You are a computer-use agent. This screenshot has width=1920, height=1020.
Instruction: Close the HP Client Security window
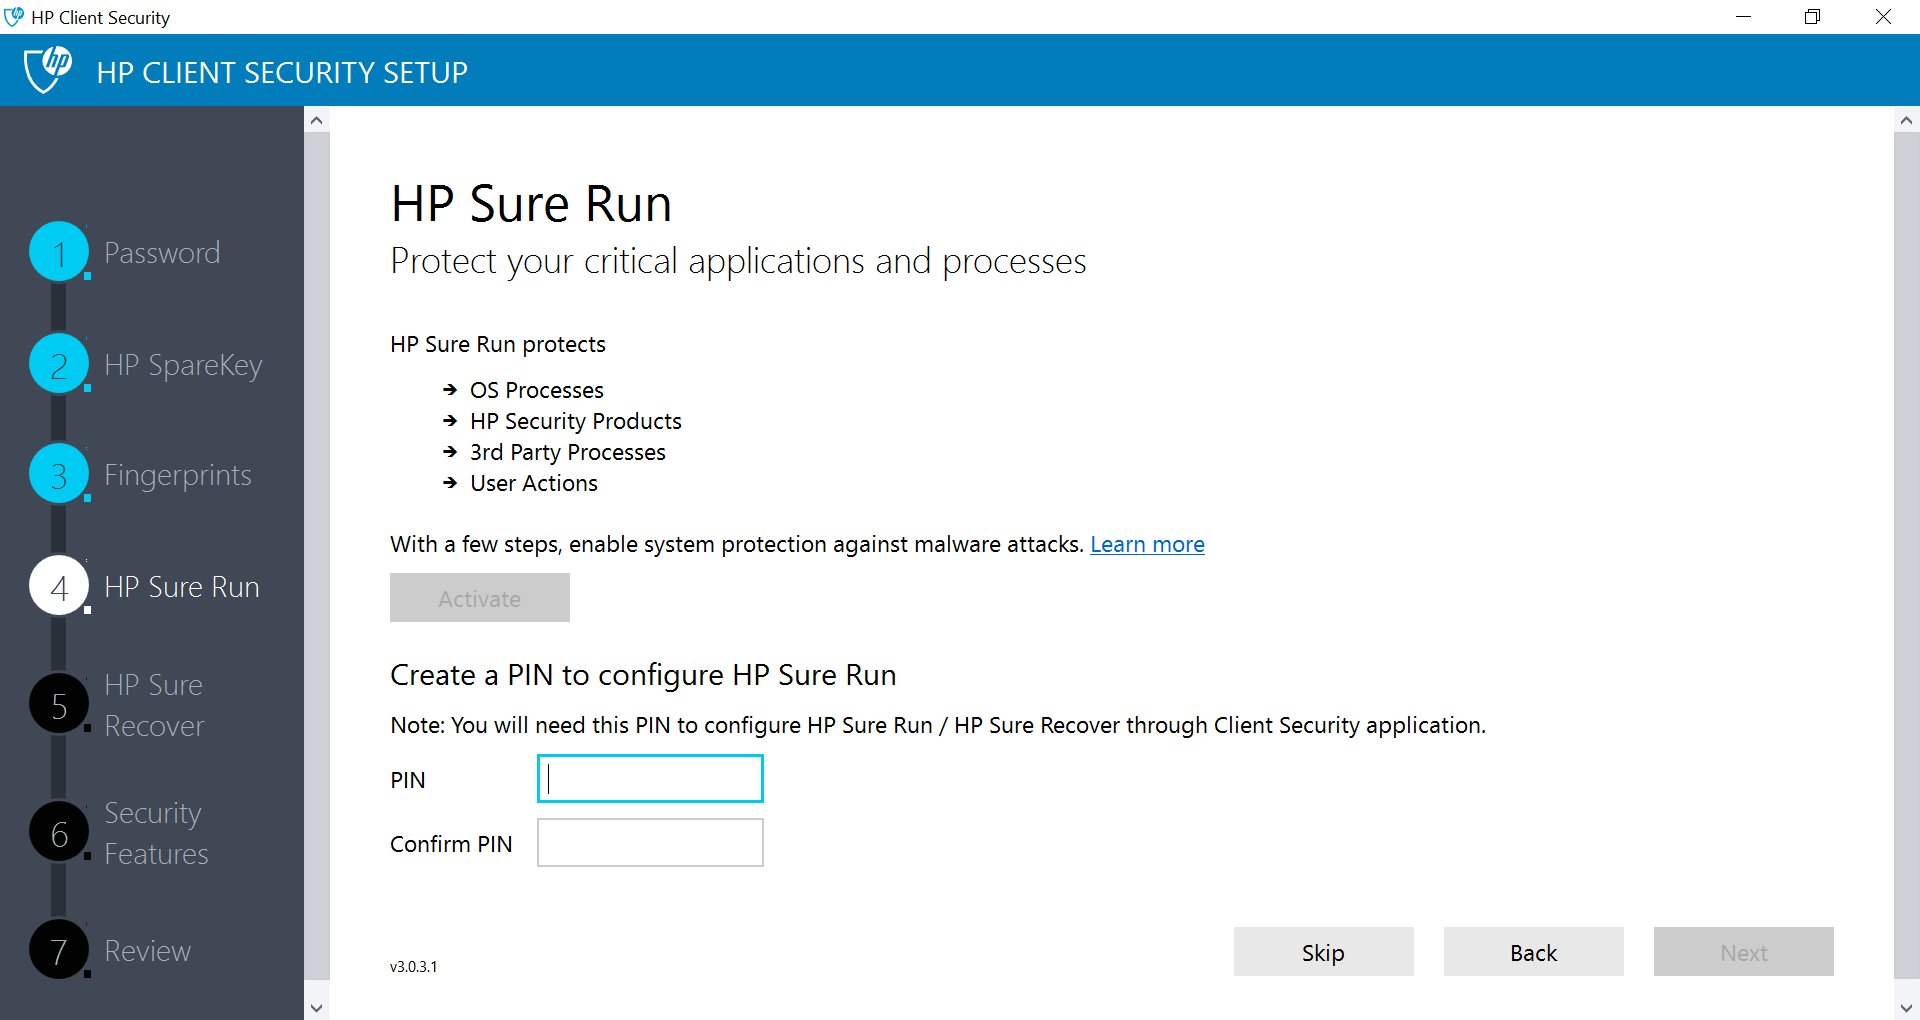point(1883,17)
